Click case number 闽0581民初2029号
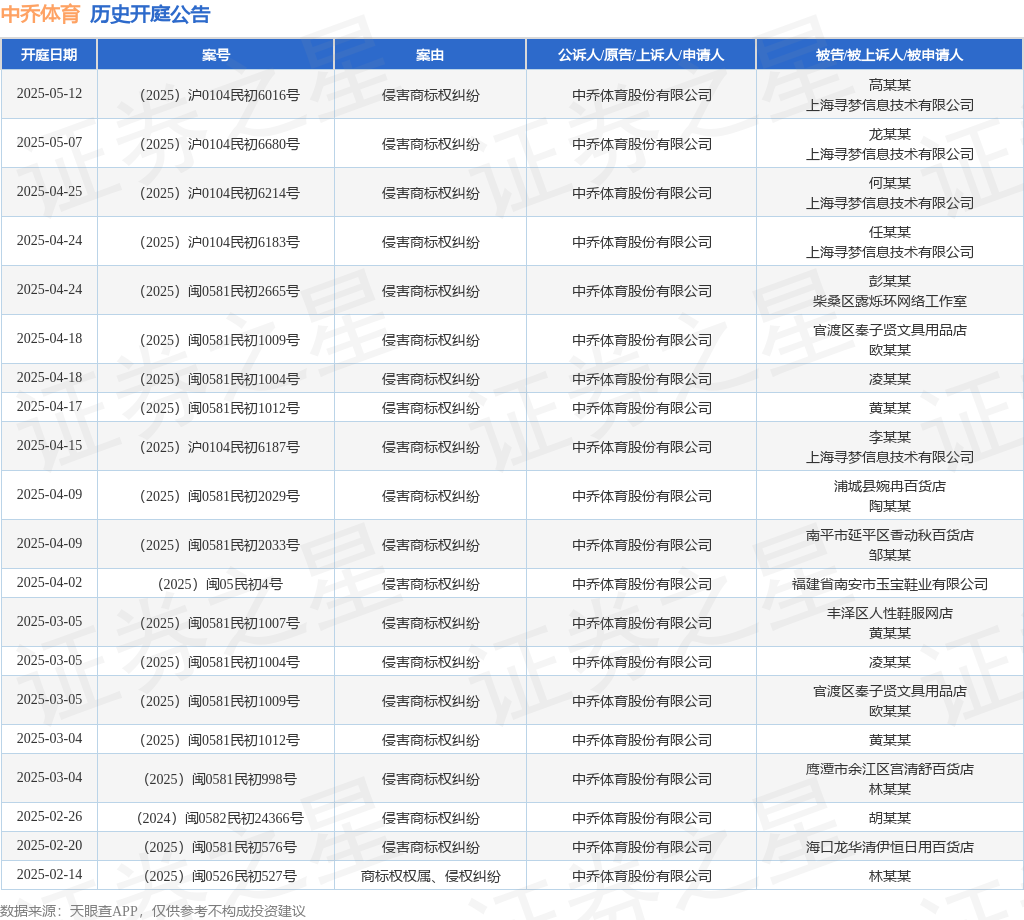This screenshot has height=920, width=1024. [219, 496]
